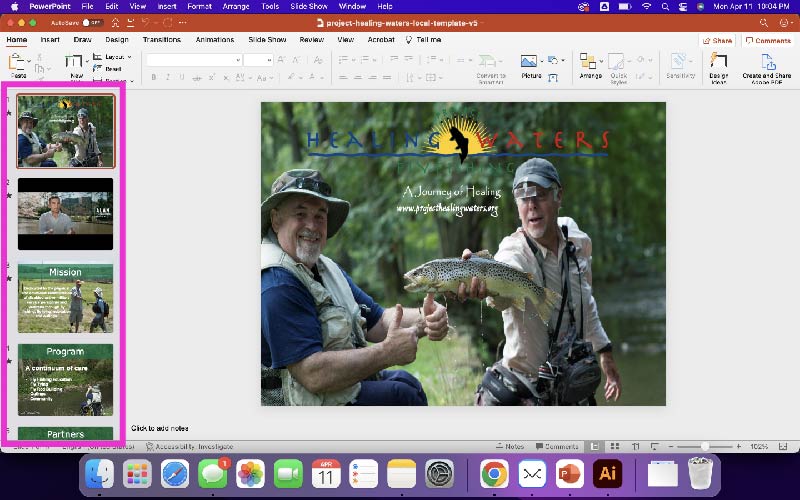Open the font name dropdown

pyautogui.click(x=238, y=60)
